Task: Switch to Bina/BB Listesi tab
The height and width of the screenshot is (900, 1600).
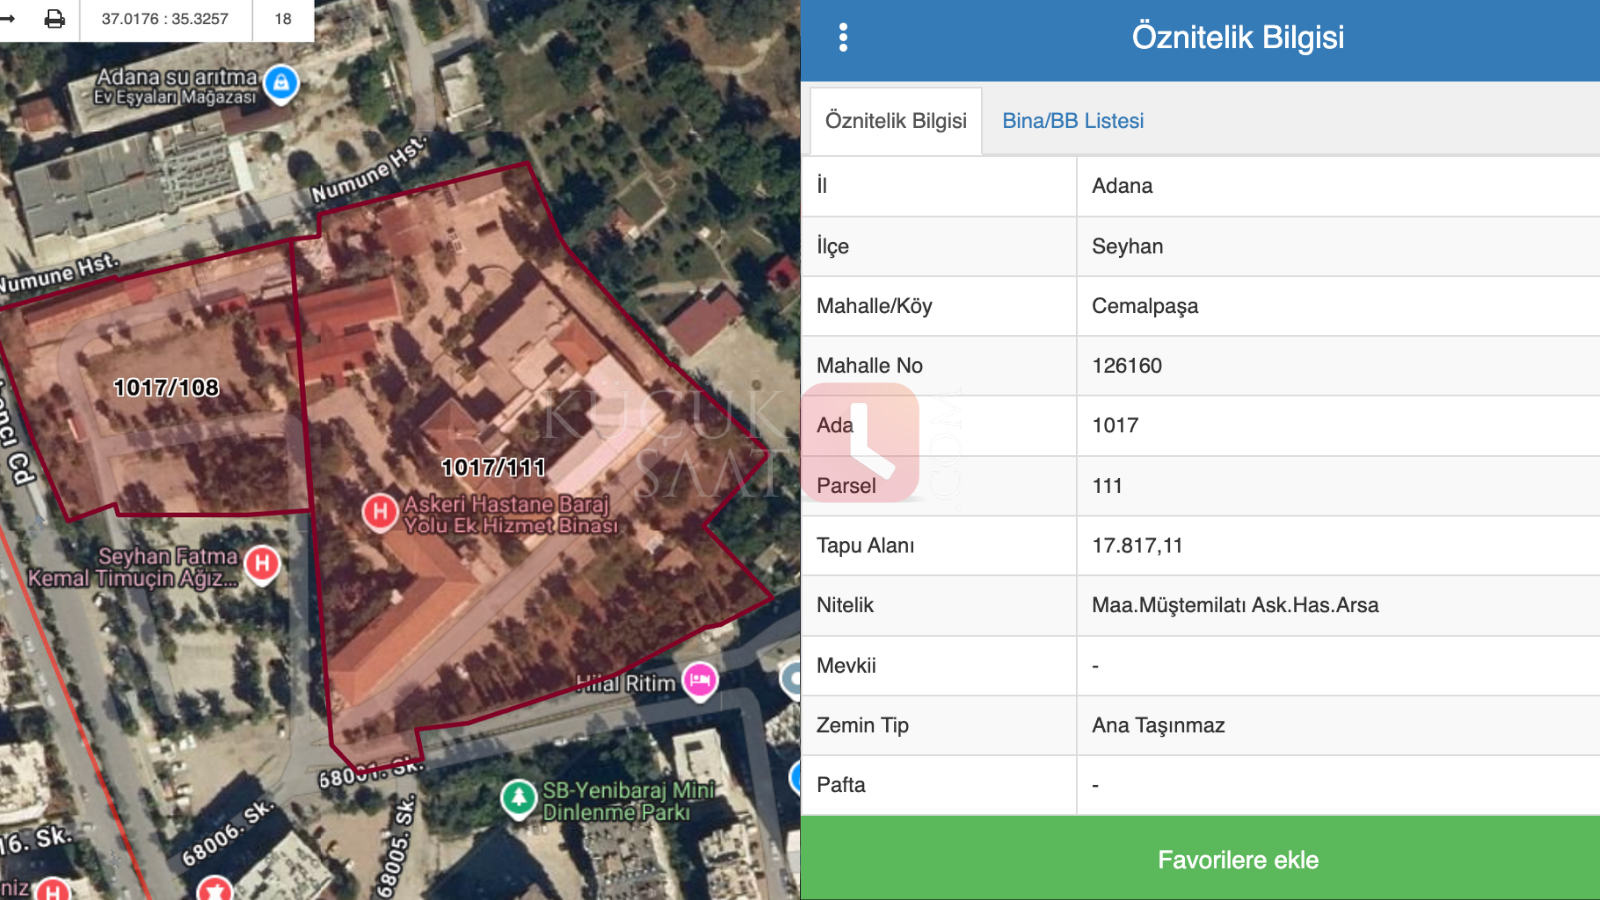Action: pos(1072,121)
